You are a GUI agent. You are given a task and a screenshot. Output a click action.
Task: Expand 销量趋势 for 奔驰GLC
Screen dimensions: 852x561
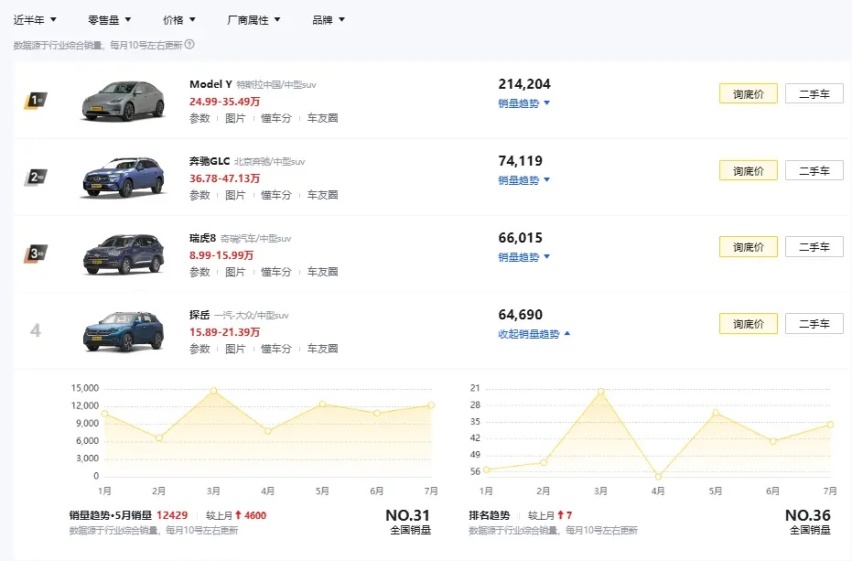pyautogui.click(x=524, y=180)
